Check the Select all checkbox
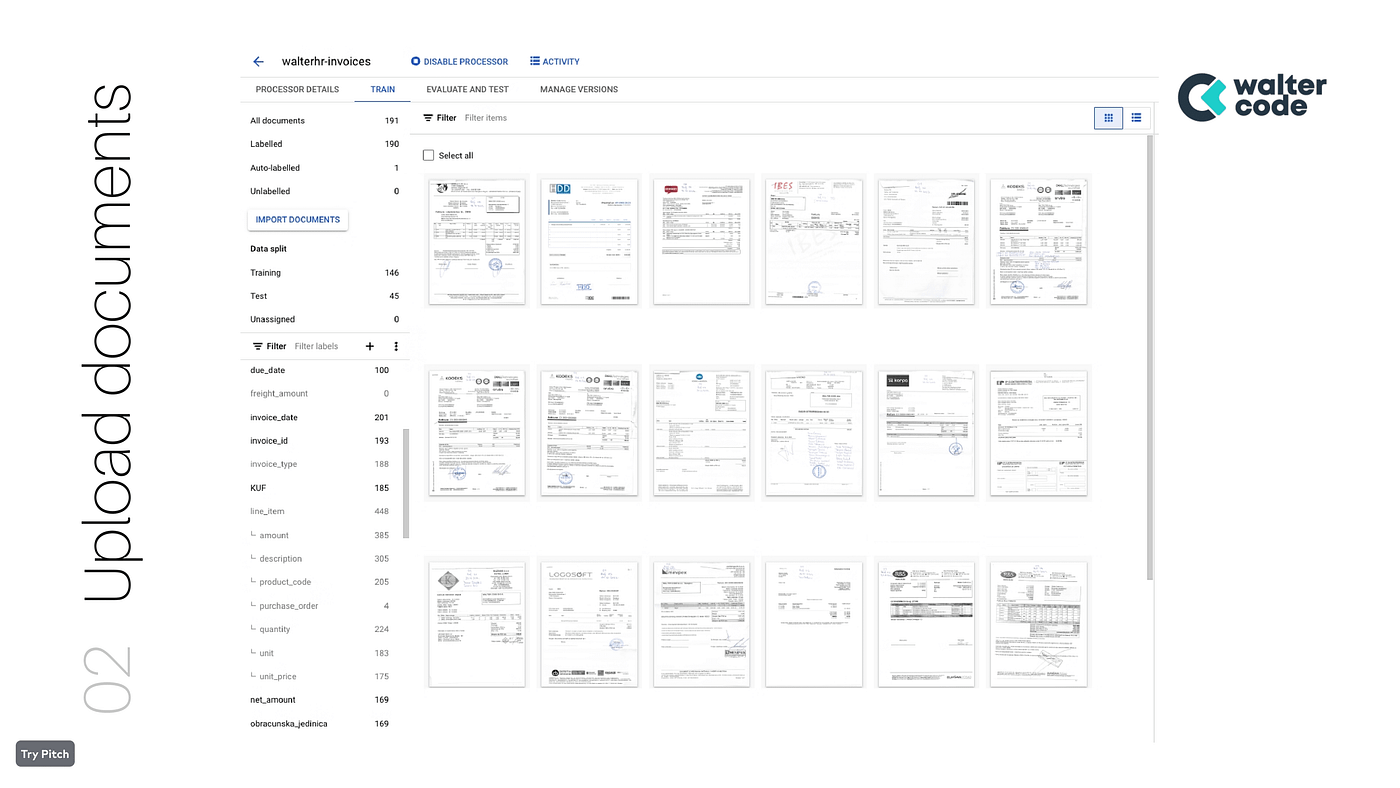The image size is (1400, 788). pos(426,155)
